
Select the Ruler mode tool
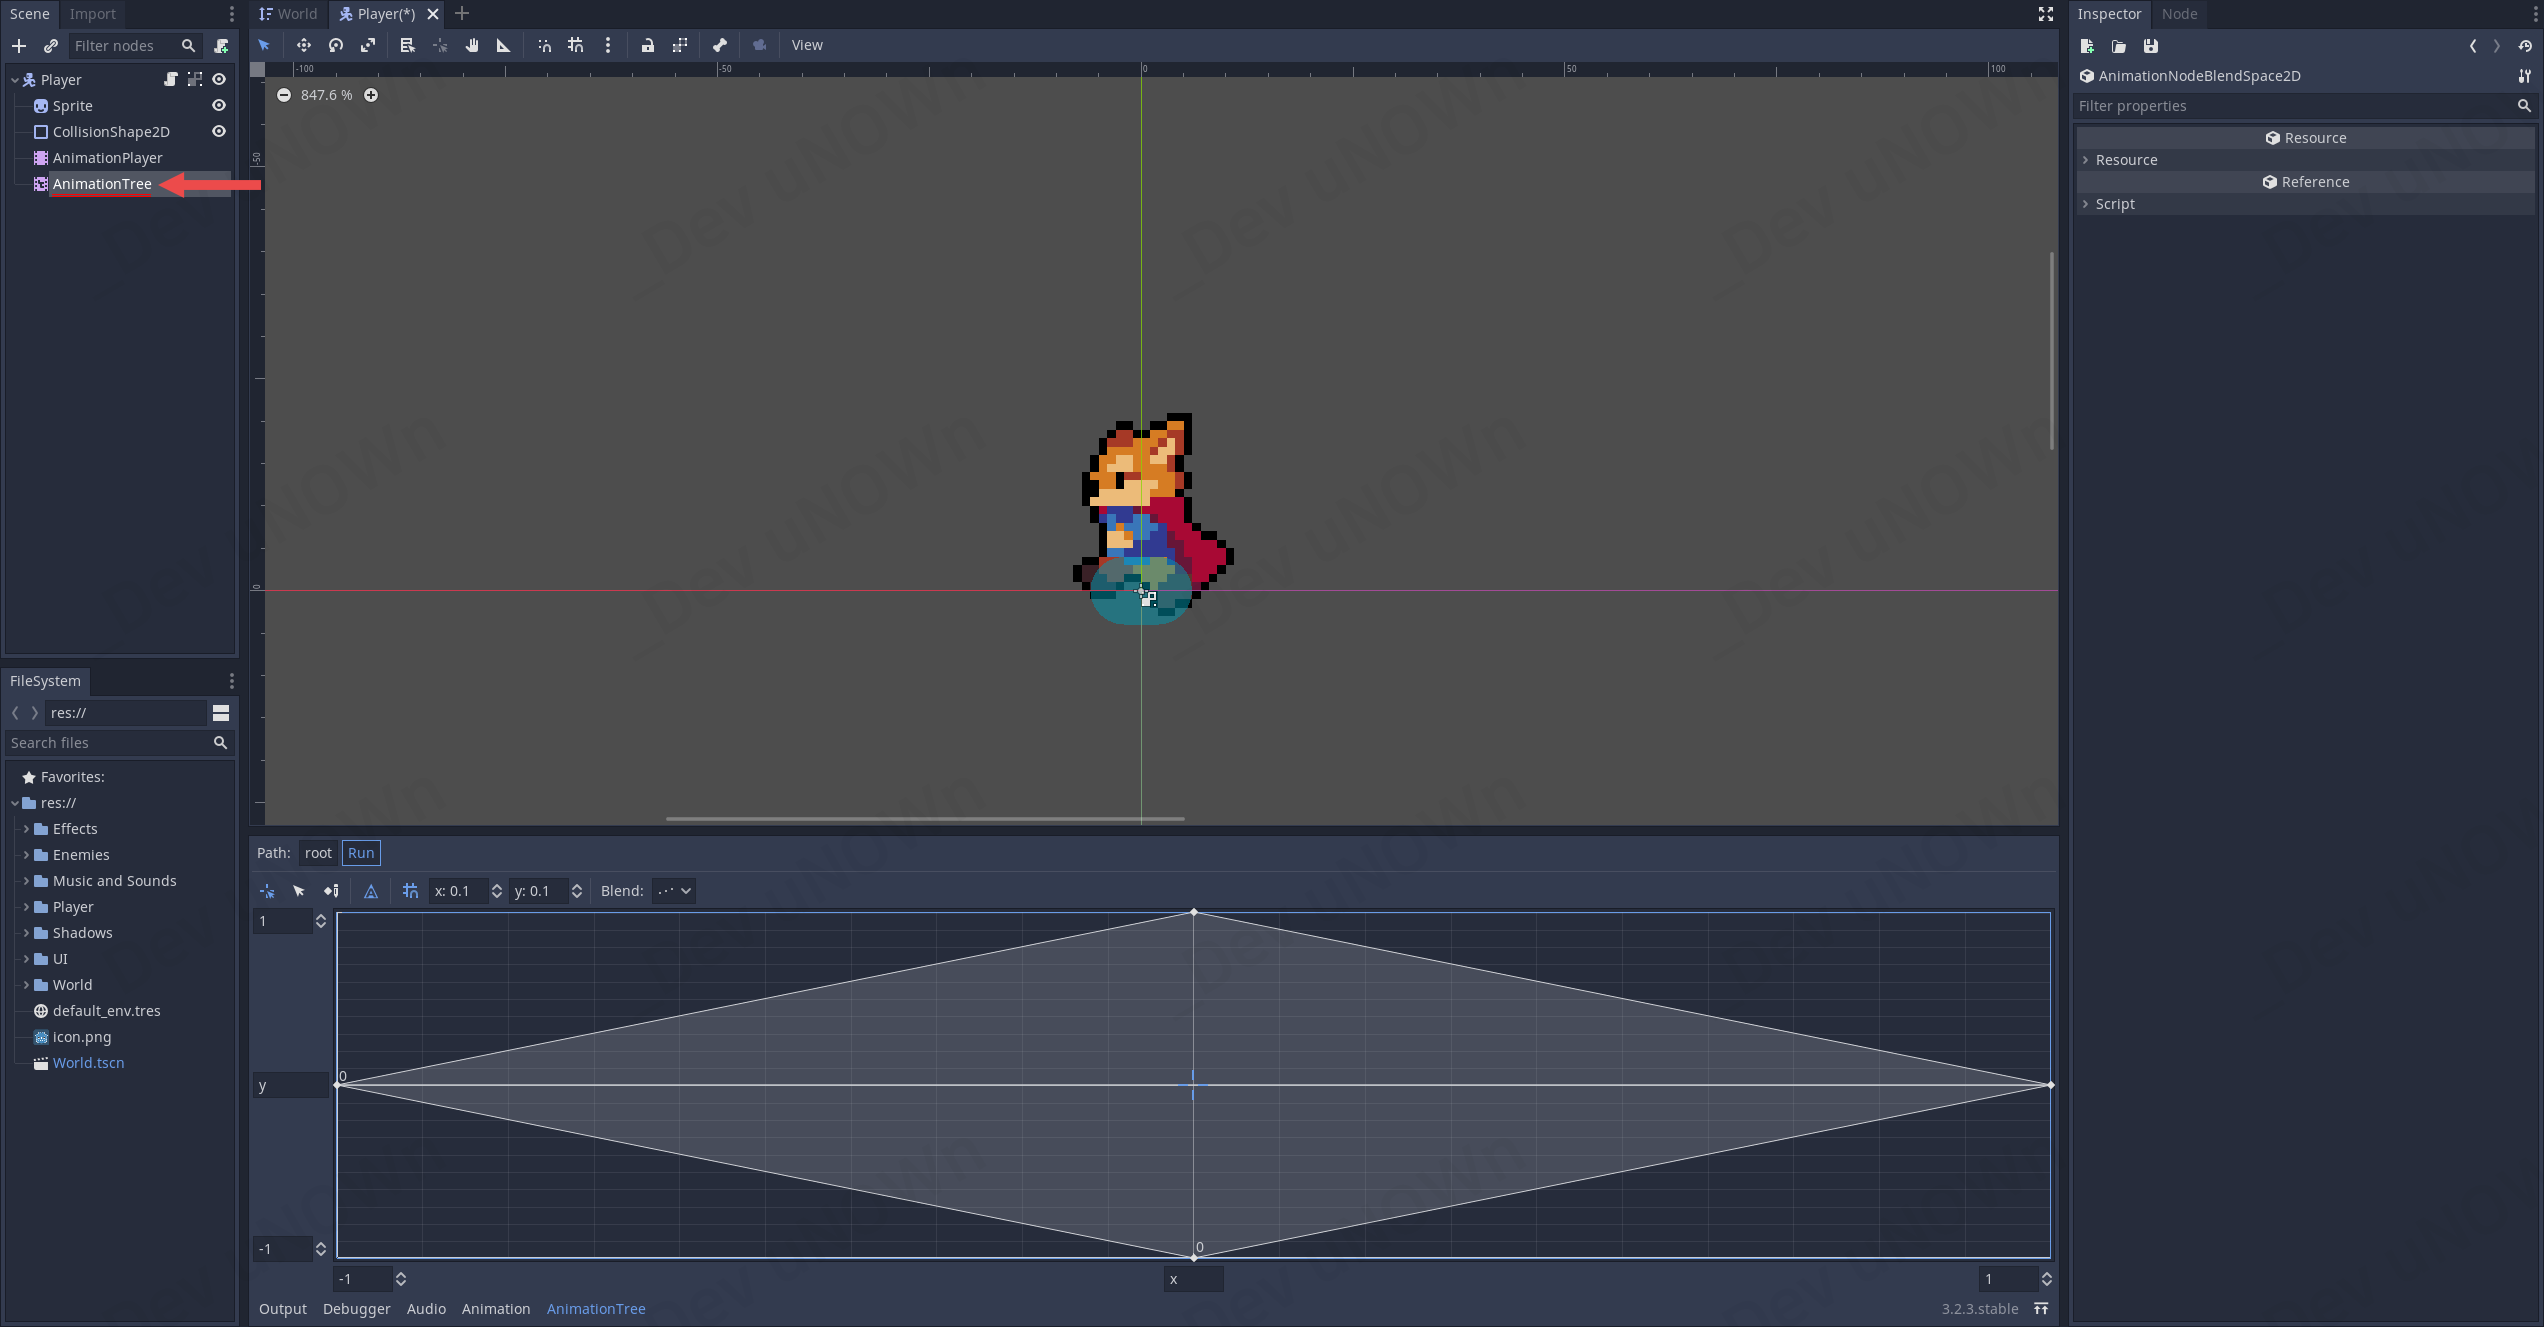click(x=504, y=45)
